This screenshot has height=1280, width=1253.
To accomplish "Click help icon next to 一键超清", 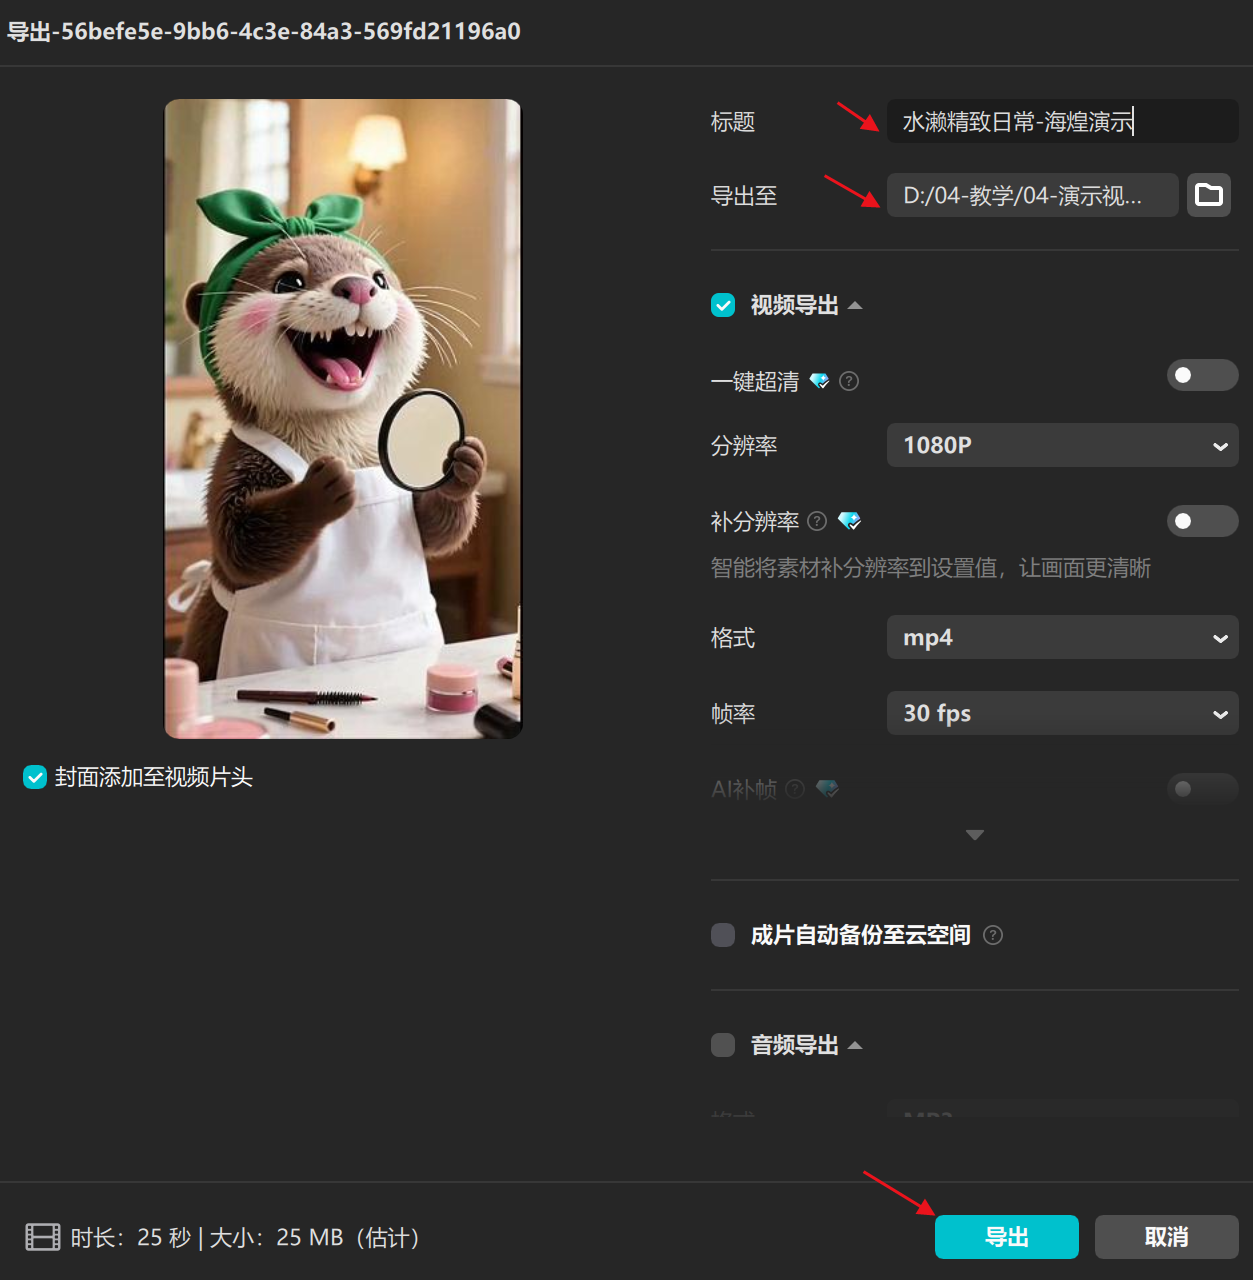I will [849, 381].
